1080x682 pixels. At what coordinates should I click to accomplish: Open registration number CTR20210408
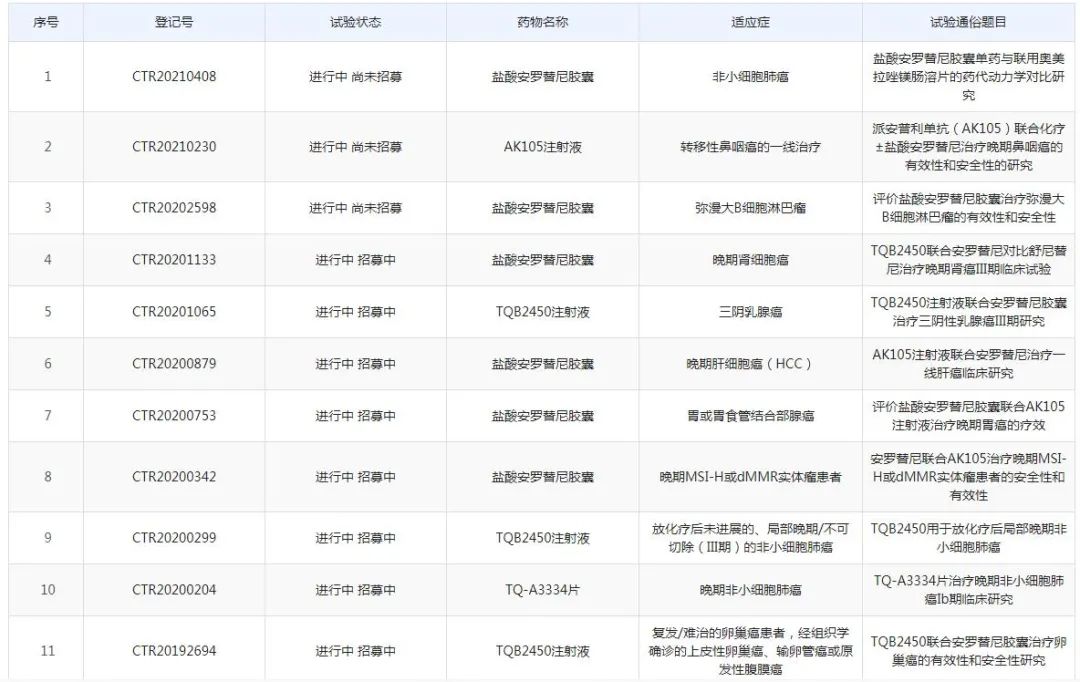click(174, 76)
